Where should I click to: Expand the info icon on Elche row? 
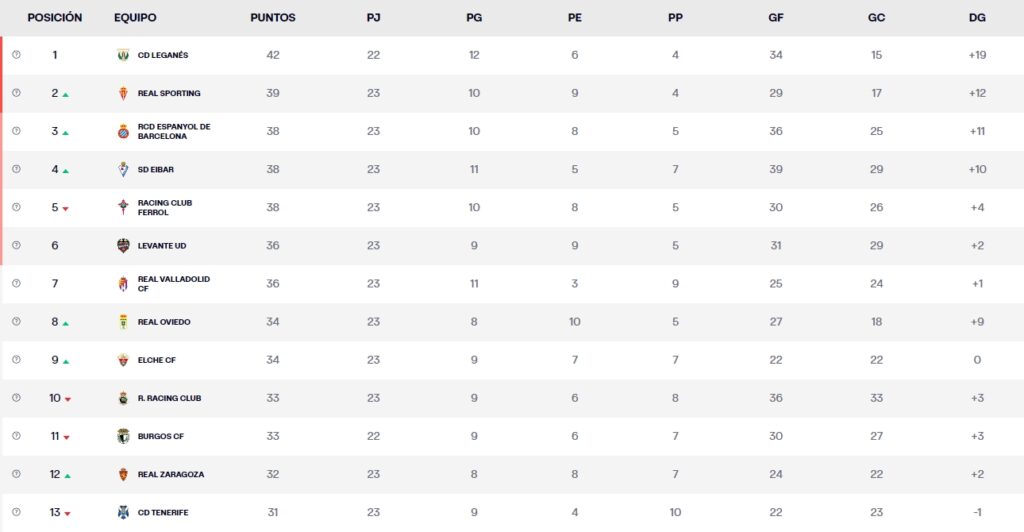[x=16, y=360]
